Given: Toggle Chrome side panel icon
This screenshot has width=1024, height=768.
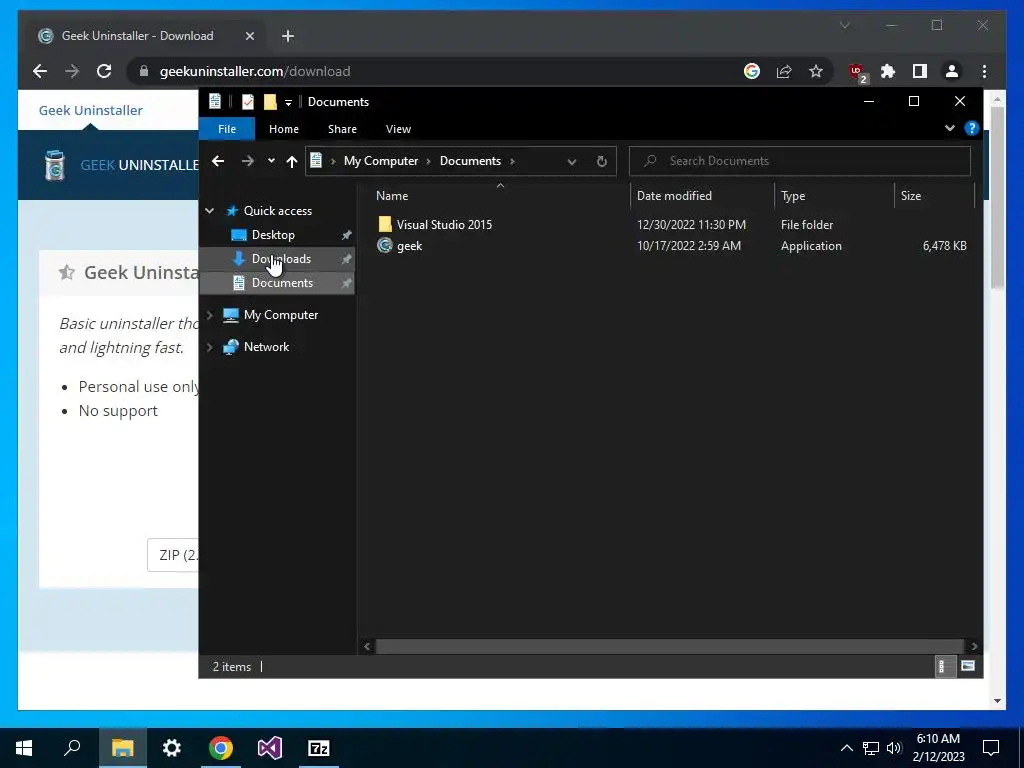Looking at the screenshot, I should coord(920,71).
